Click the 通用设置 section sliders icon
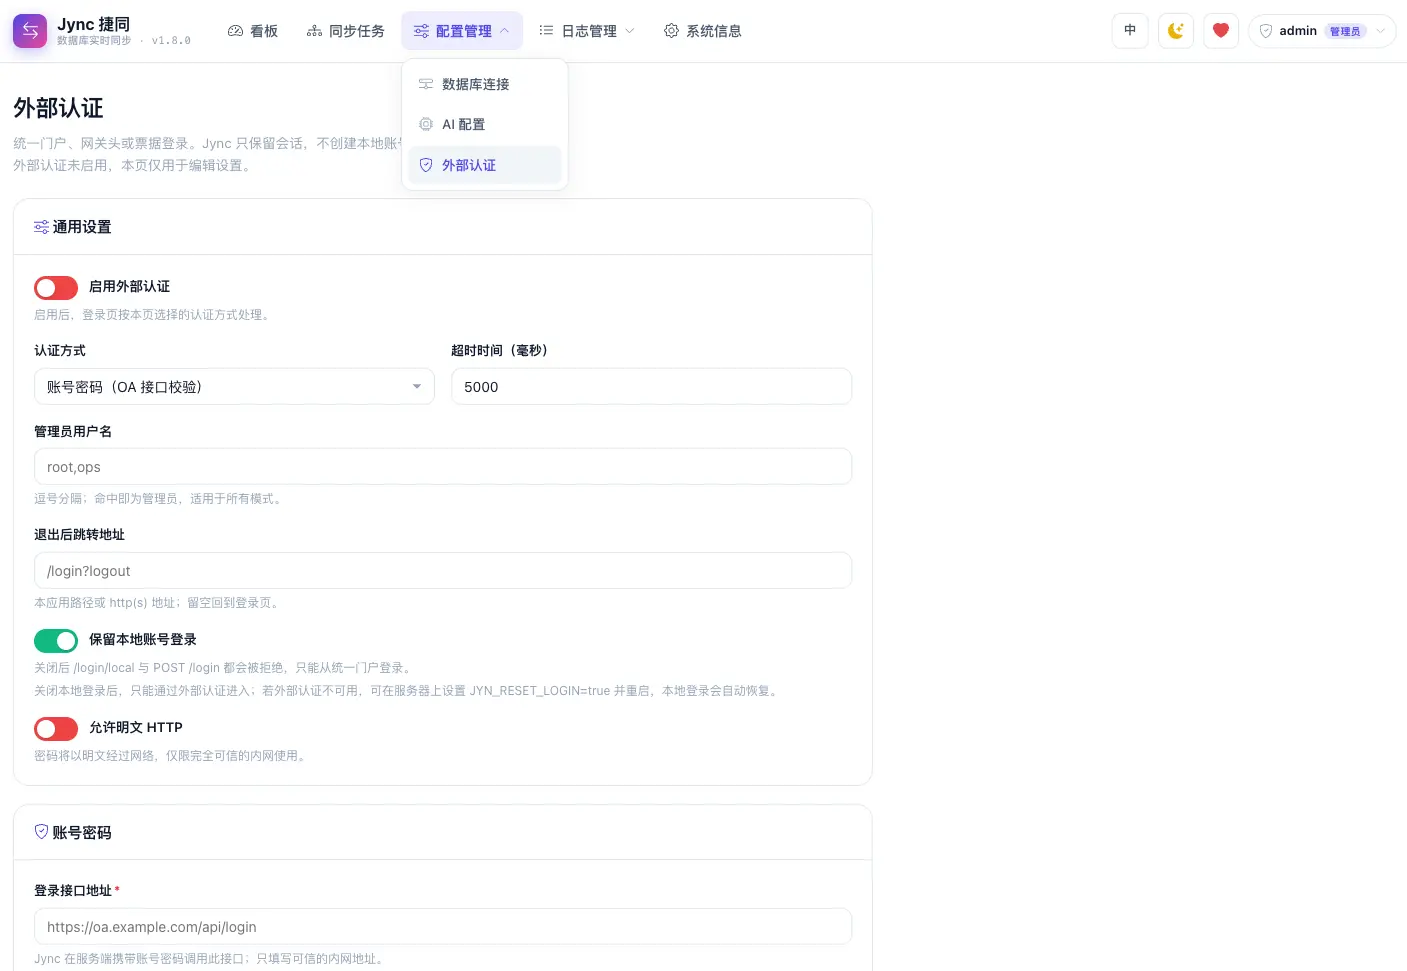This screenshot has width=1407, height=971. coord(41,227)
